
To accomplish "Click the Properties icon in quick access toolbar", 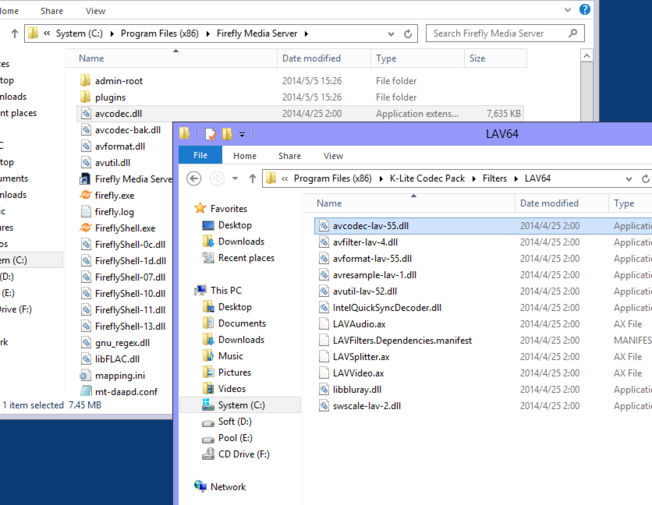I will pyautogui.click(x=211, y=134).
